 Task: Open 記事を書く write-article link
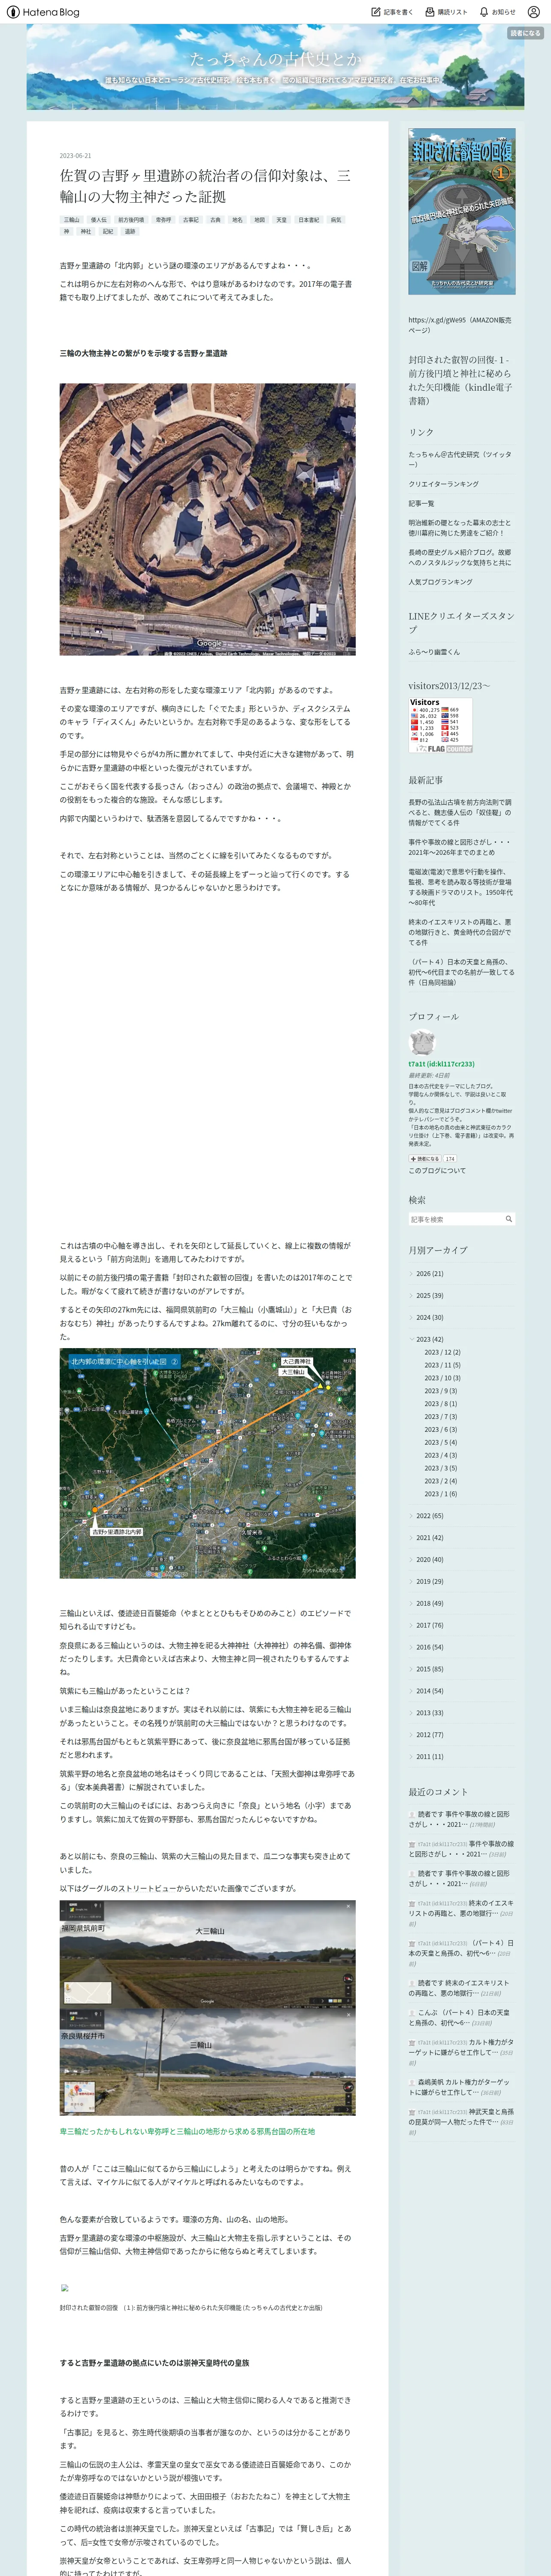[x=392, y=12]
